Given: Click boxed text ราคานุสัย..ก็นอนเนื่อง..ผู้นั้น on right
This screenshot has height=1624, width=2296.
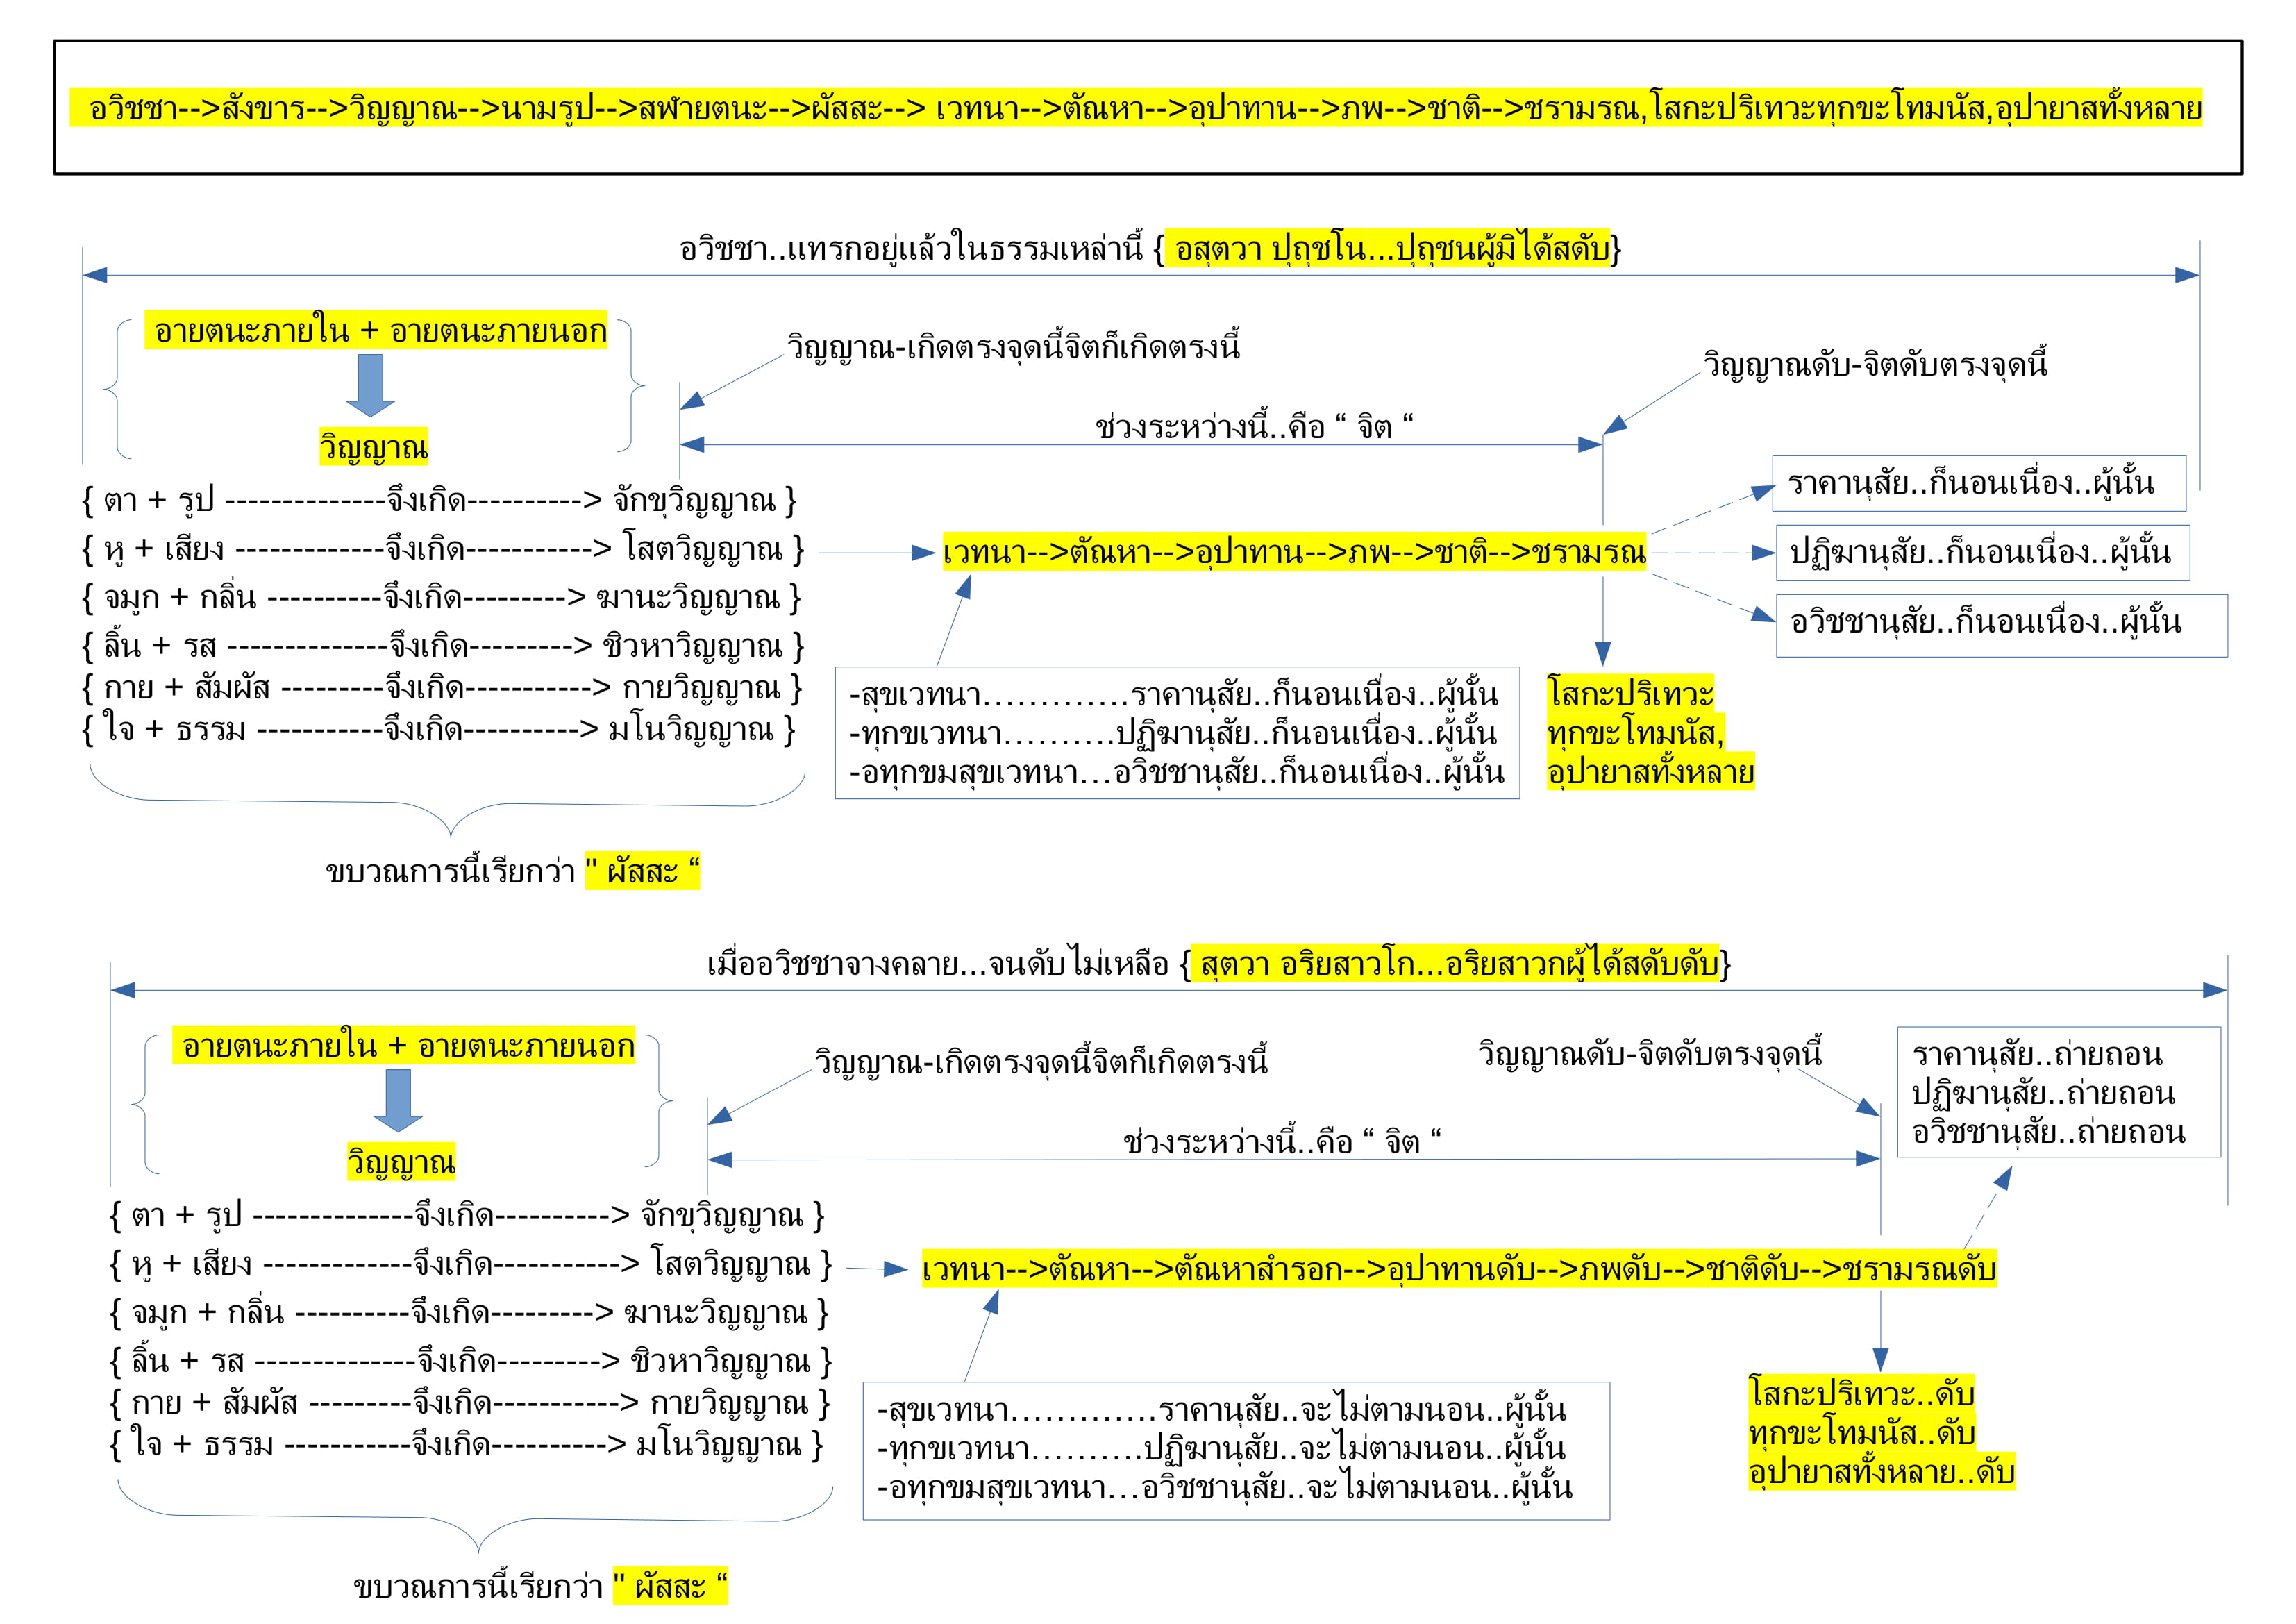Looking at the screenshot, I should [1971, 484].
